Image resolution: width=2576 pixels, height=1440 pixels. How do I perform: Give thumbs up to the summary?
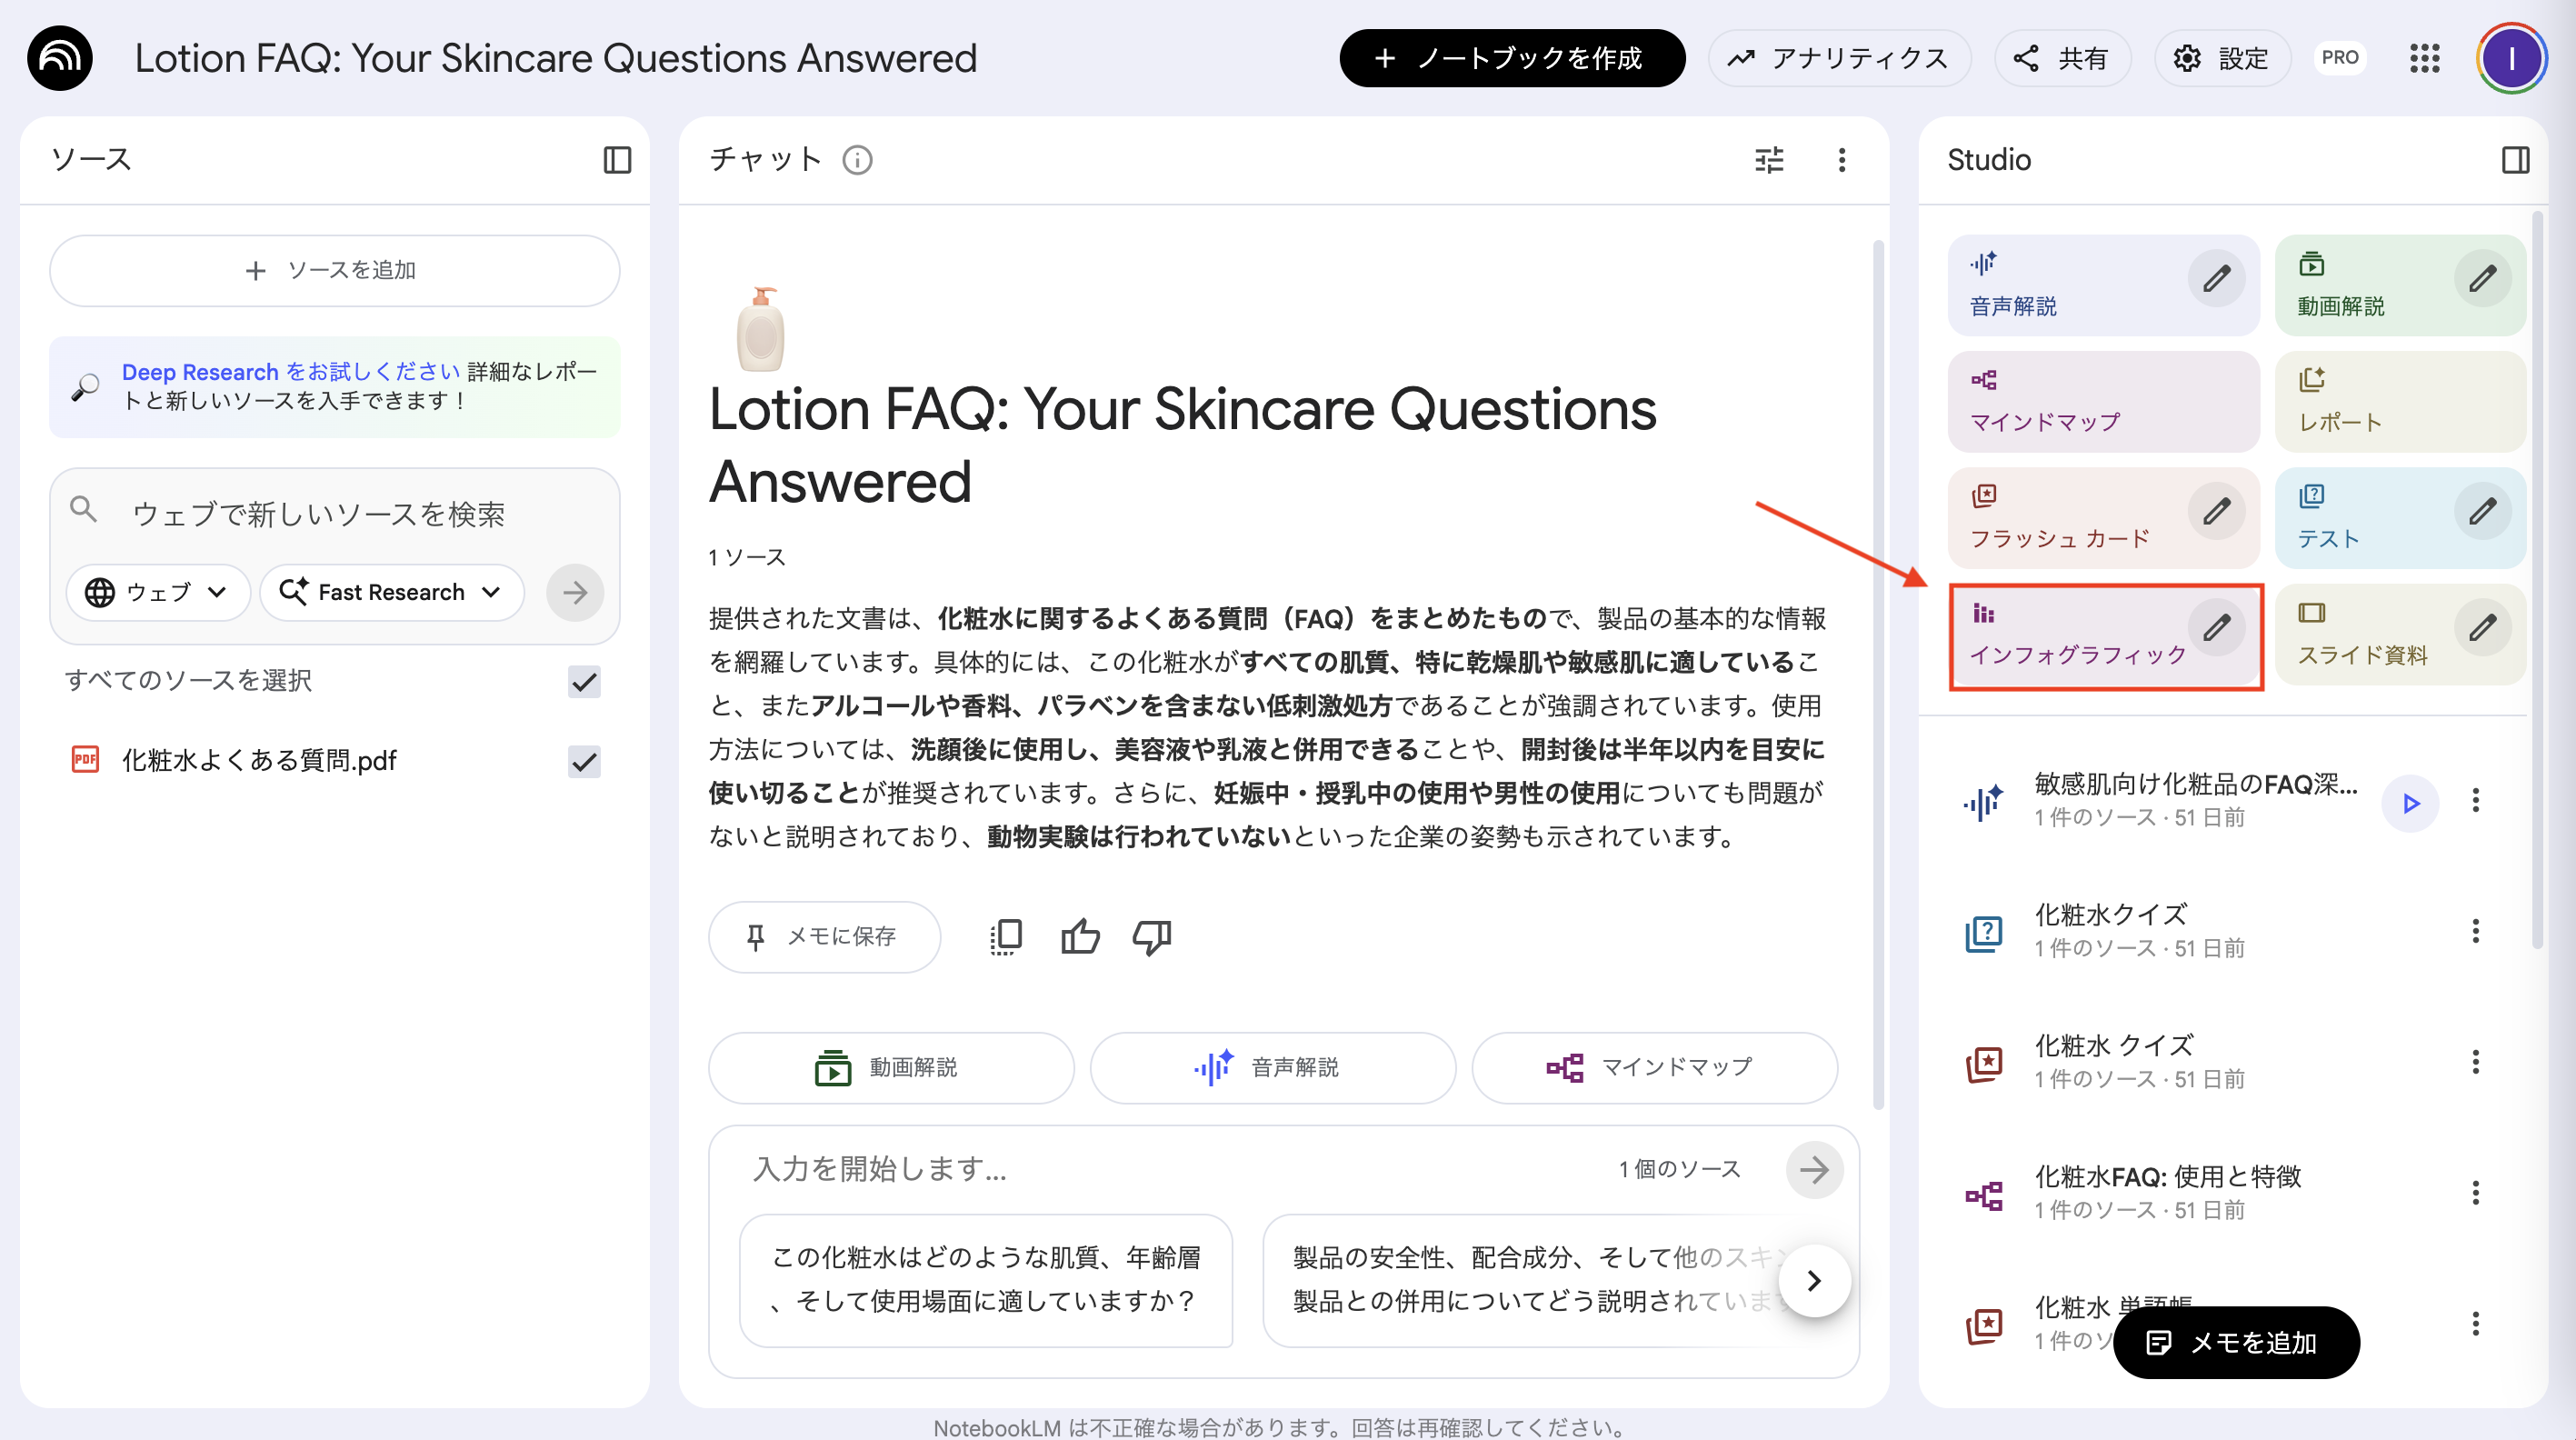pos(1080,937)
